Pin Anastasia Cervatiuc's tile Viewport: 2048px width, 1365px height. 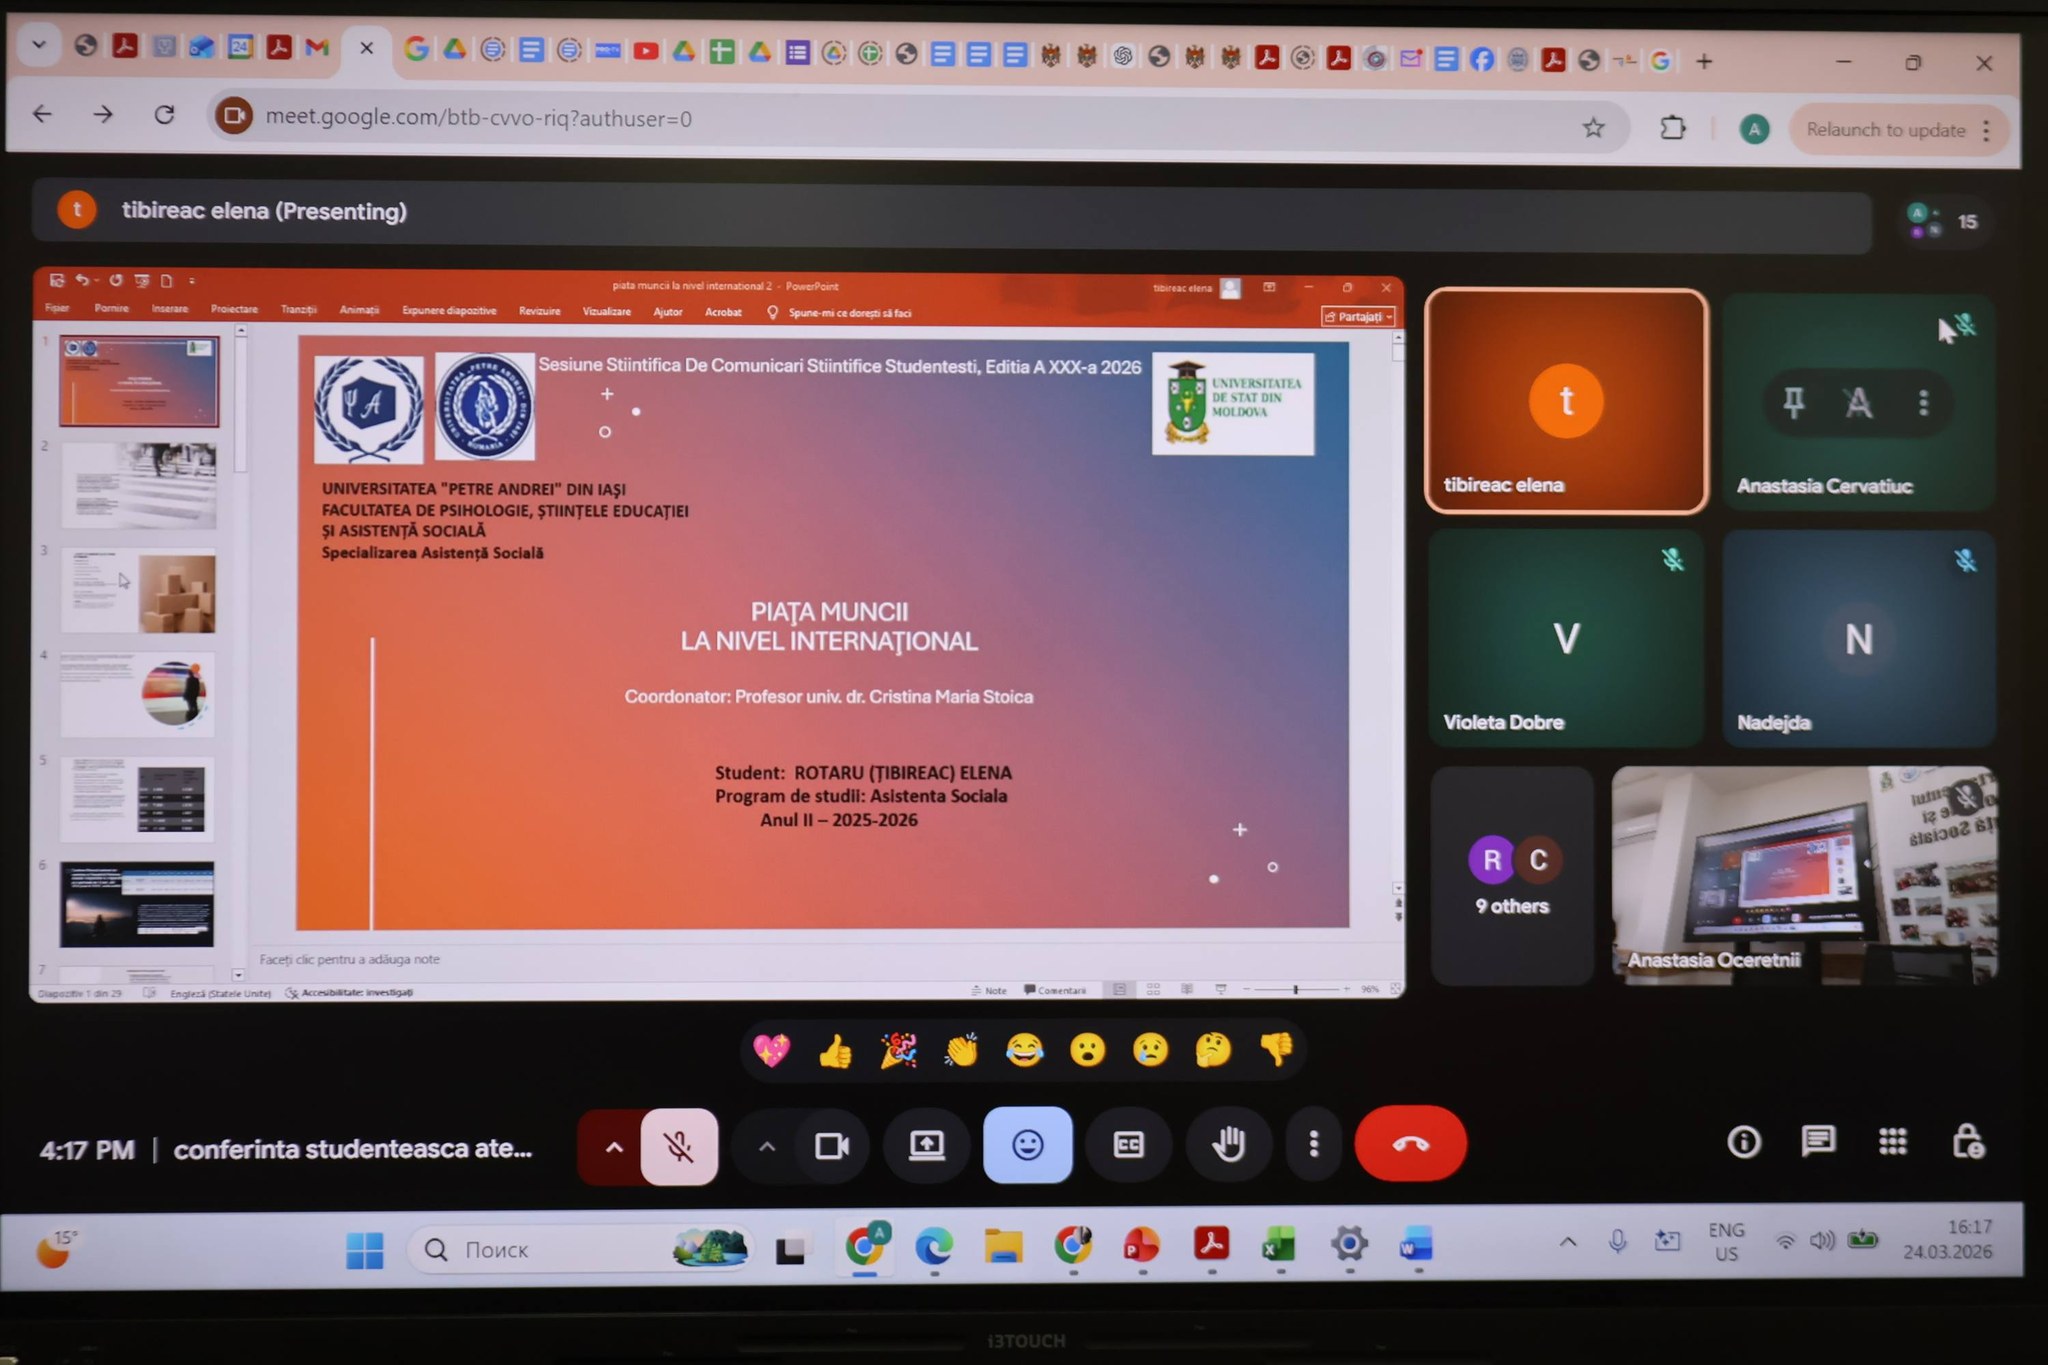(1794, 403)
